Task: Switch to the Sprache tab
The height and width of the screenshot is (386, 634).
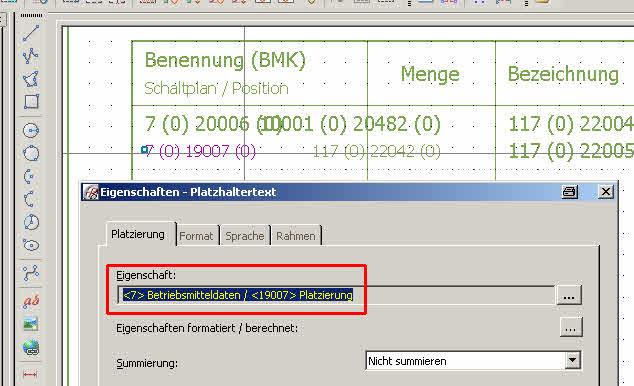Action: coord(245,236)
